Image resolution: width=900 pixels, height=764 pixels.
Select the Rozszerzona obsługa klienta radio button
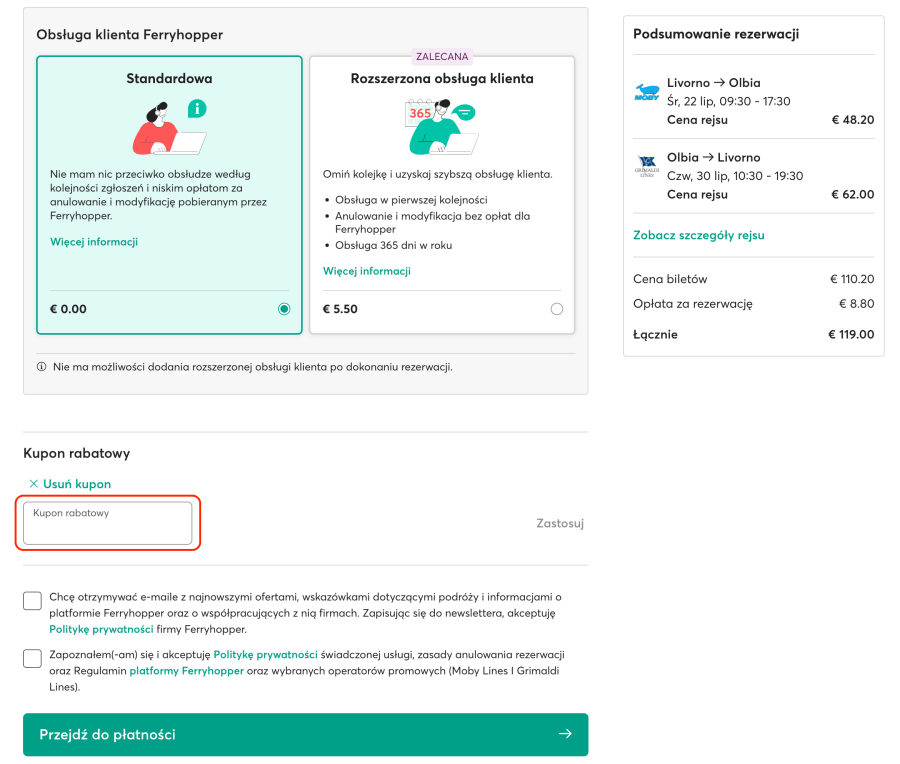[557, 309]
